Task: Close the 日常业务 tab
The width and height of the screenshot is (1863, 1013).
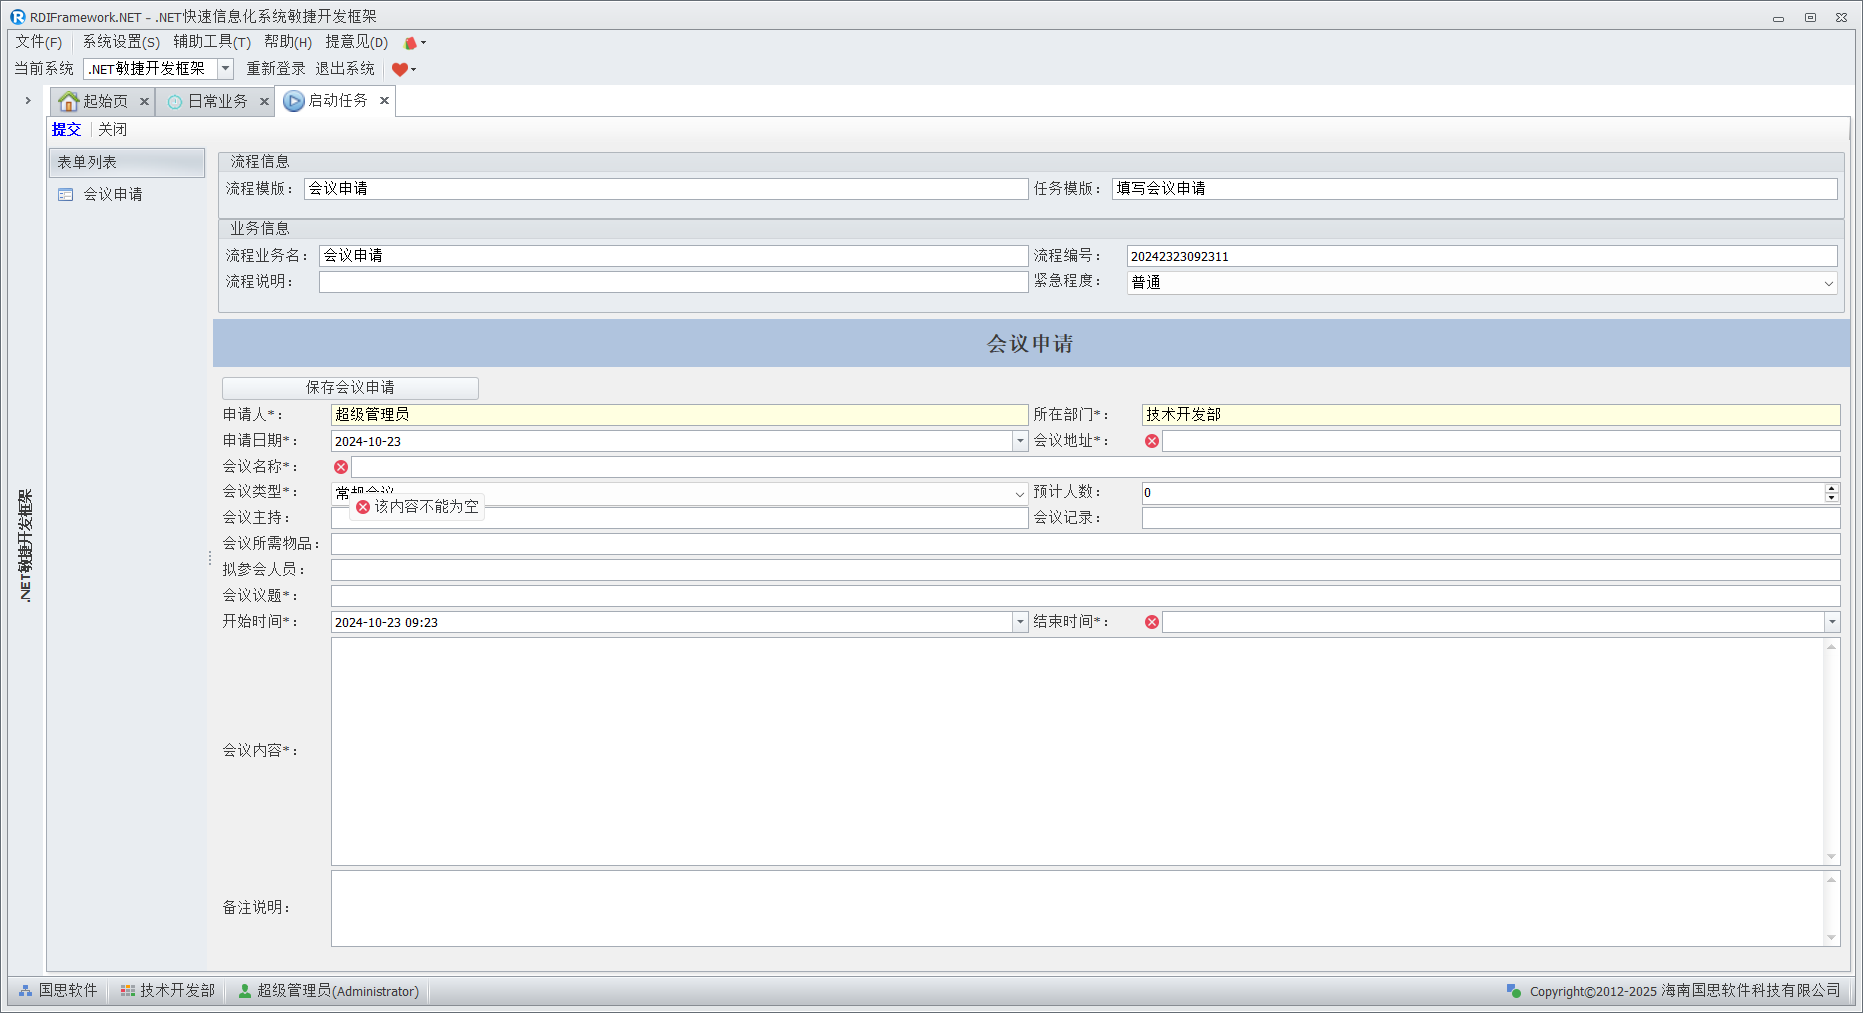Action: click(x=264, y=102)
